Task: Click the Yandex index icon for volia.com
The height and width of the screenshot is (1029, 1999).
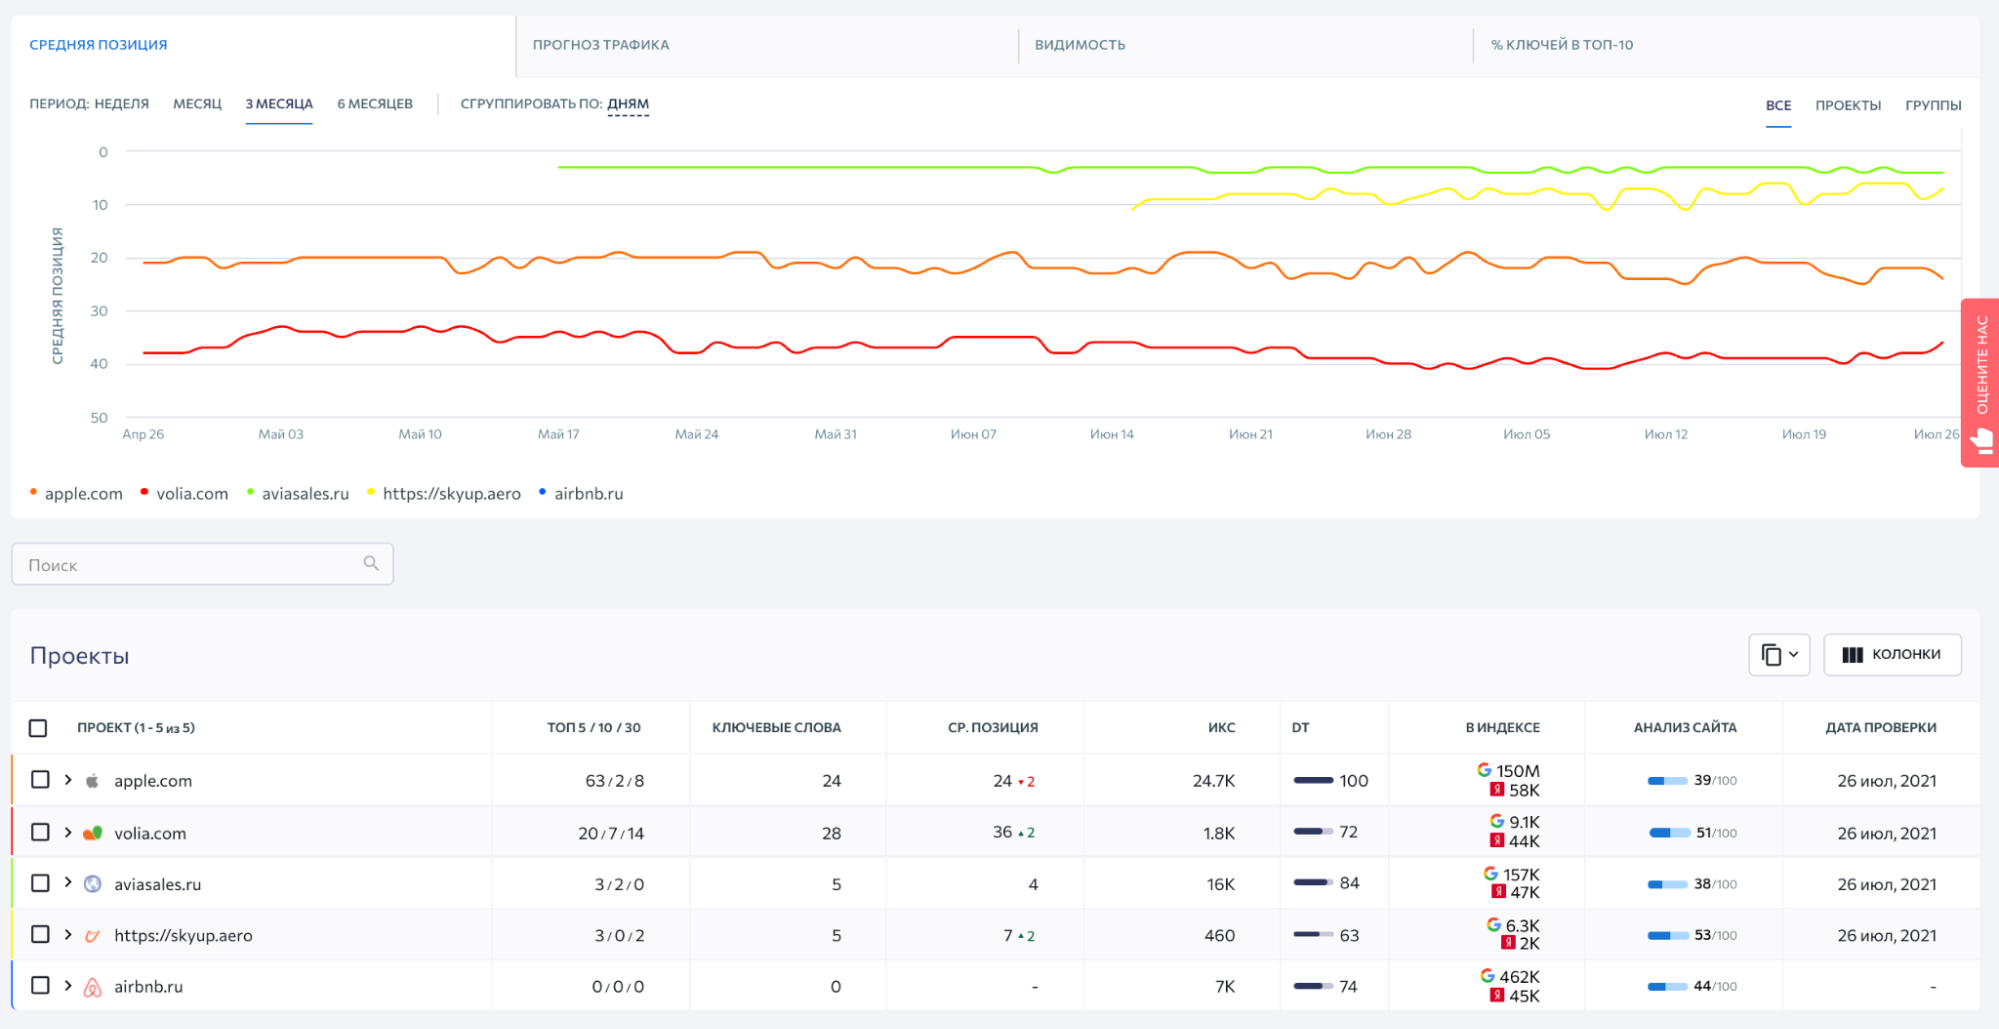Action: 1497,841
